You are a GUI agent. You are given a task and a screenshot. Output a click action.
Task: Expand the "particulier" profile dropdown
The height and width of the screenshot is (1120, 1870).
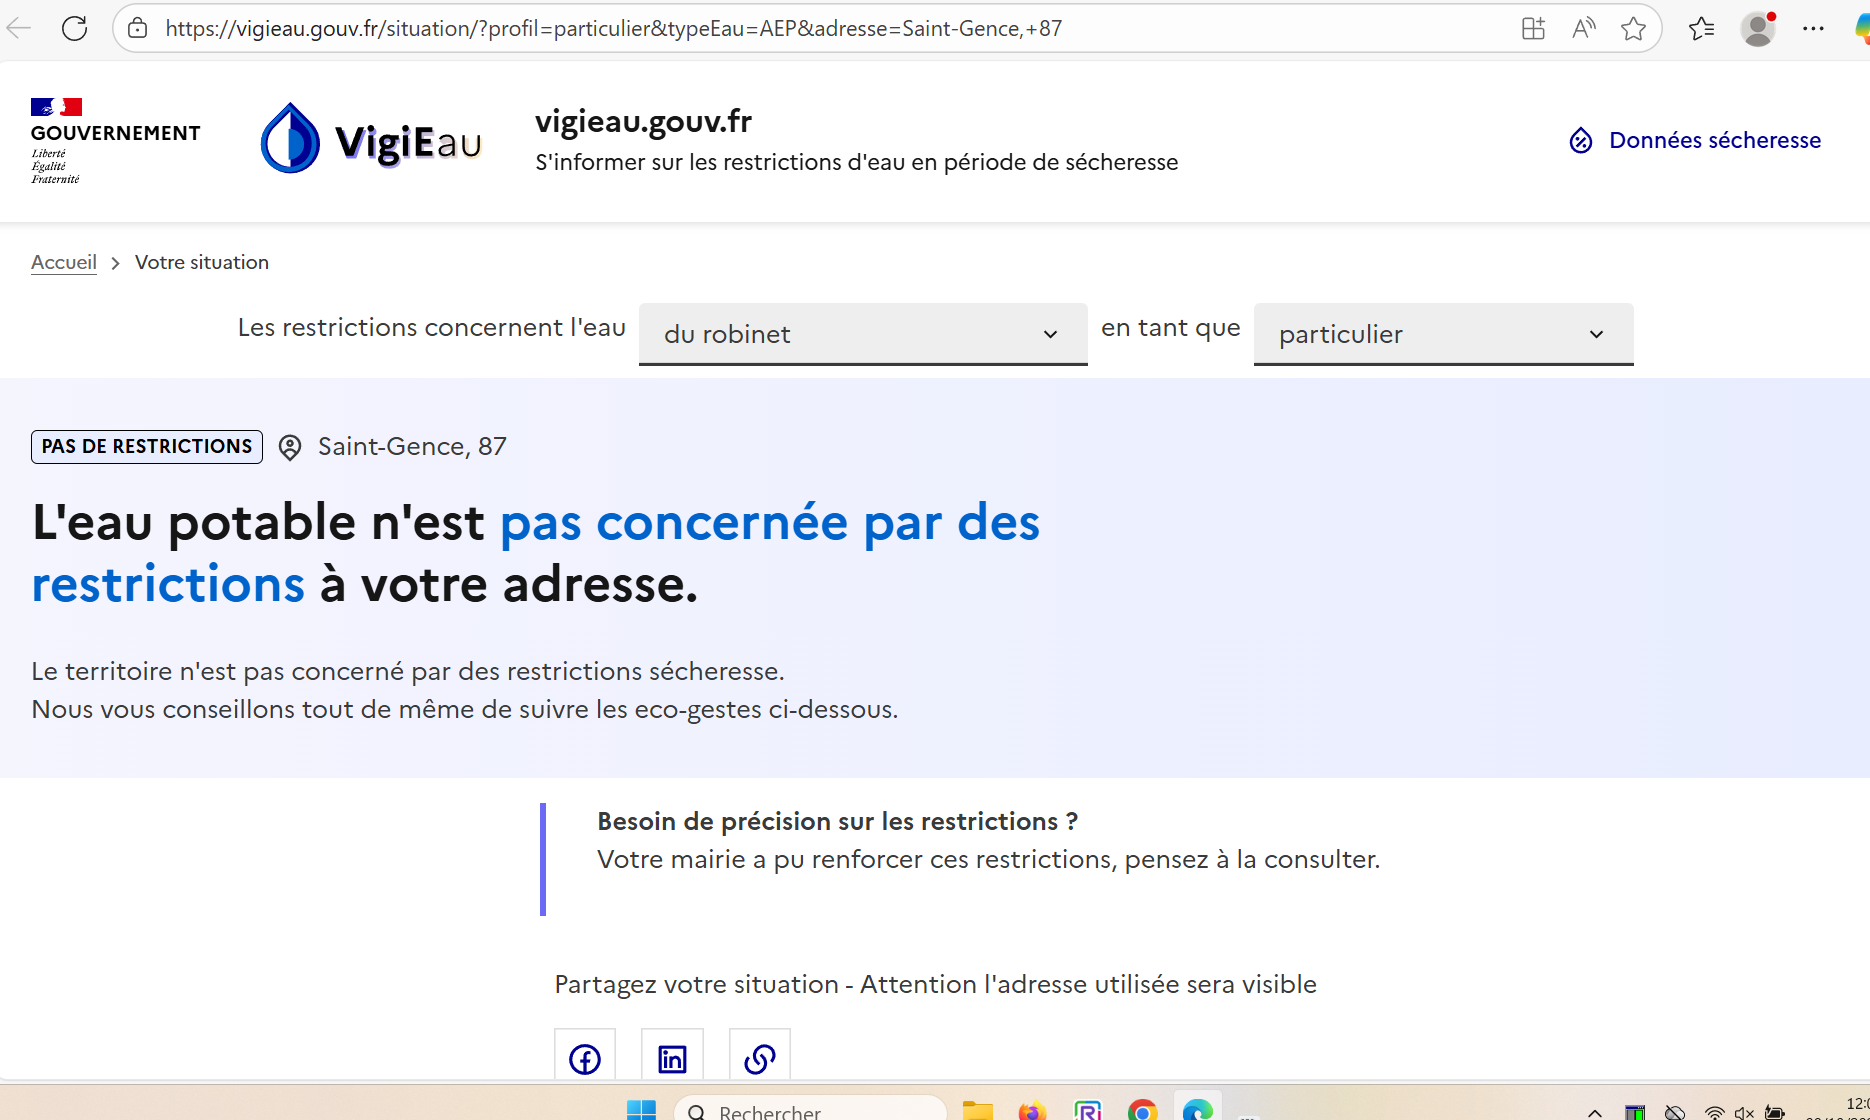[x=1442, y=334]
